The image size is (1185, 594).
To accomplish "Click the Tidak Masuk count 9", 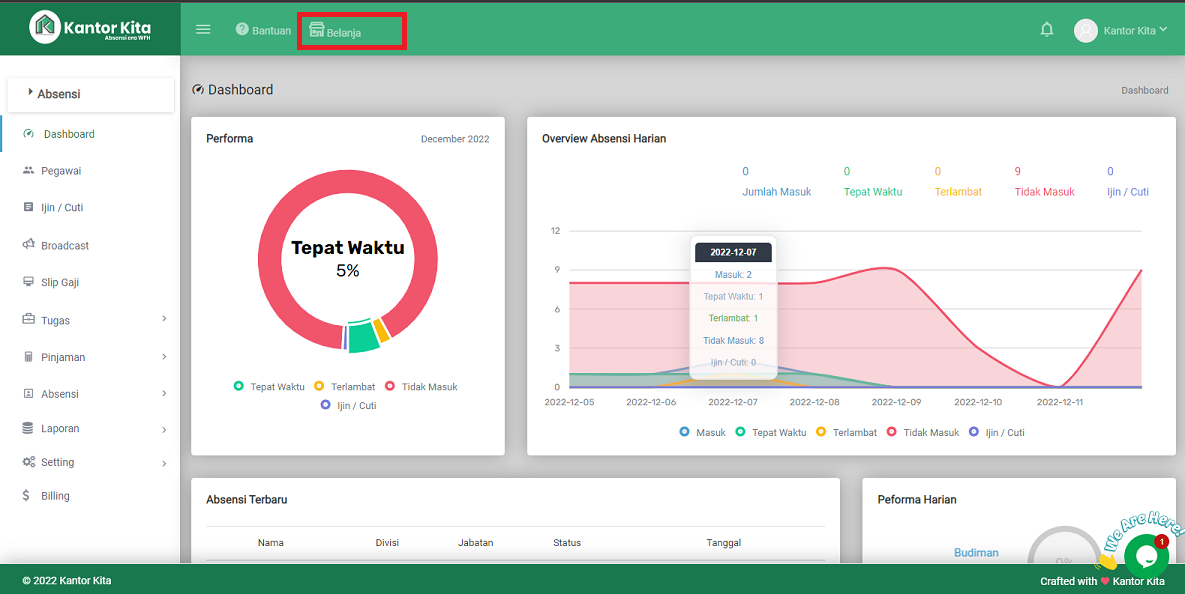I will tap(1018, 172).
